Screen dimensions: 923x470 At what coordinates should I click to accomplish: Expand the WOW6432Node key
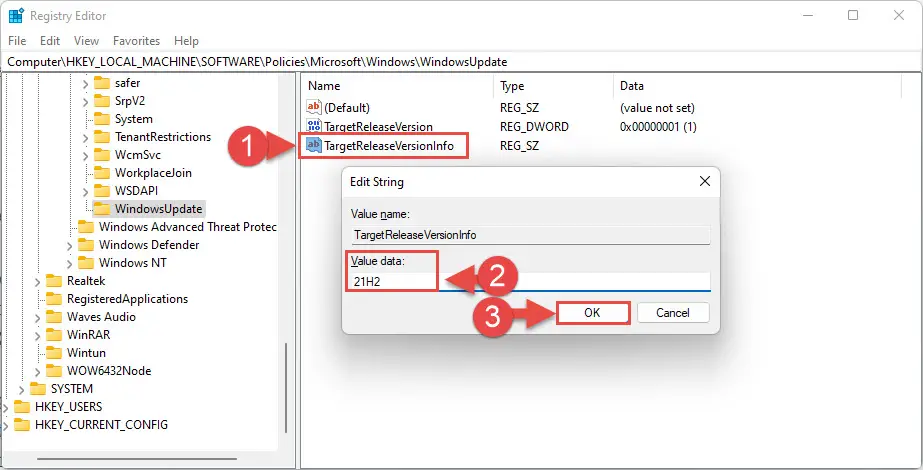point(38,371)
